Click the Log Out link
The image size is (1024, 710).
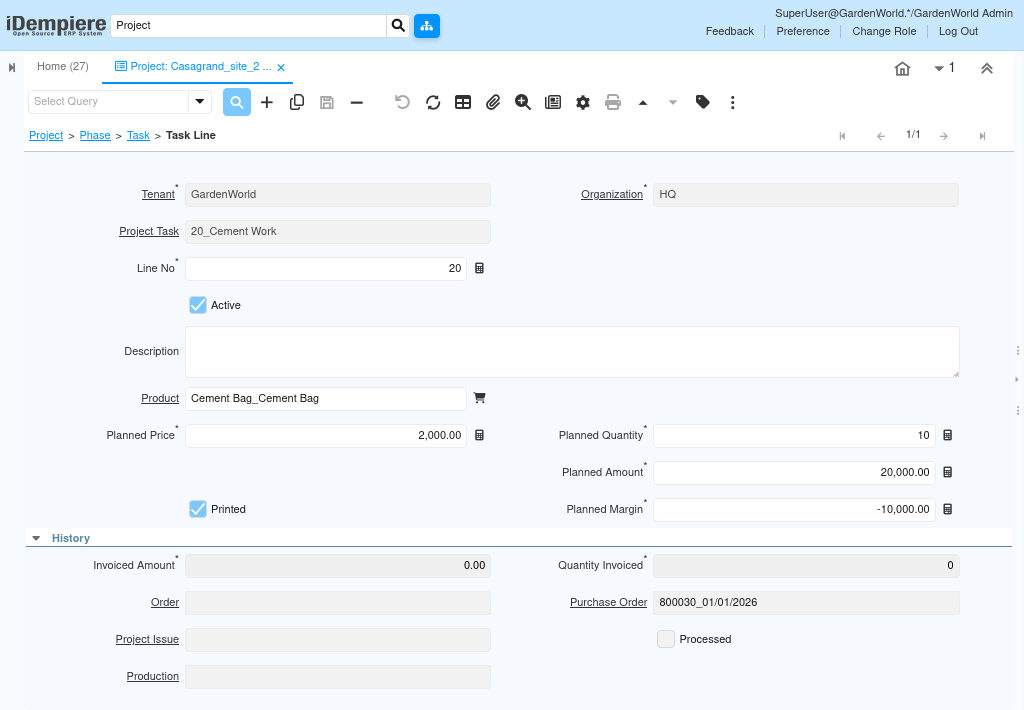click(958, 31)
